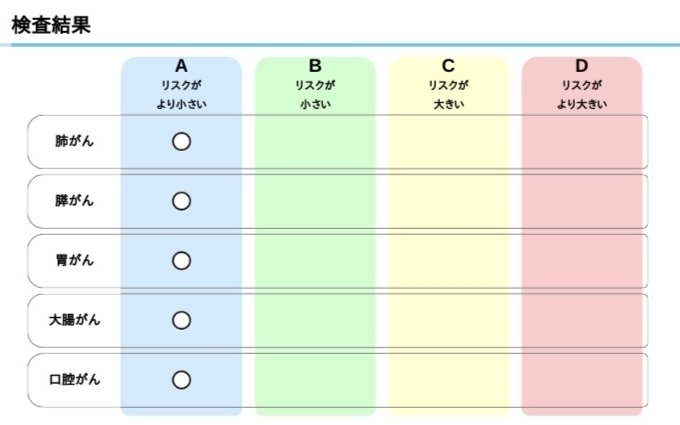Select the 大腸がん circle marker
The width and height of the screenshot is (680, 425).
click(x=181, y=320)
